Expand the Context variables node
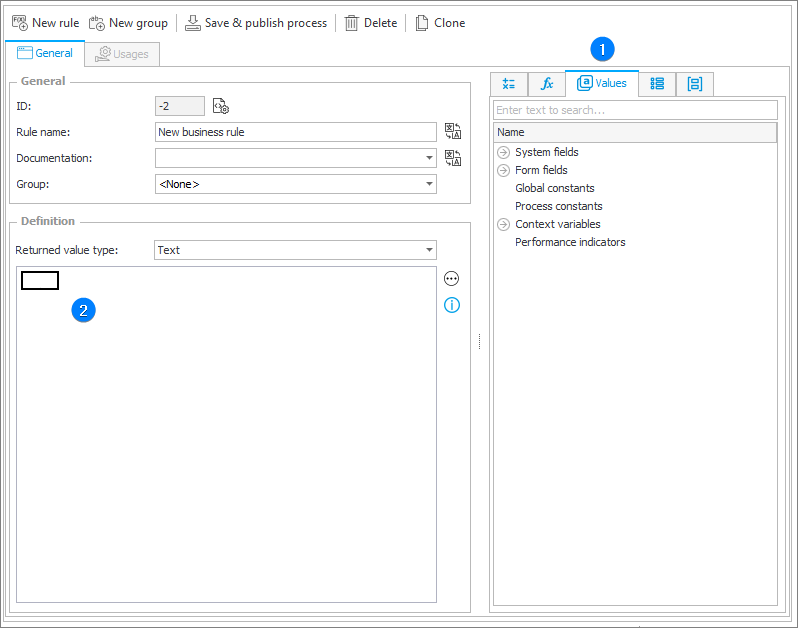Image resolution: width=798 pixels, height=628 pixels. [503, 224]
